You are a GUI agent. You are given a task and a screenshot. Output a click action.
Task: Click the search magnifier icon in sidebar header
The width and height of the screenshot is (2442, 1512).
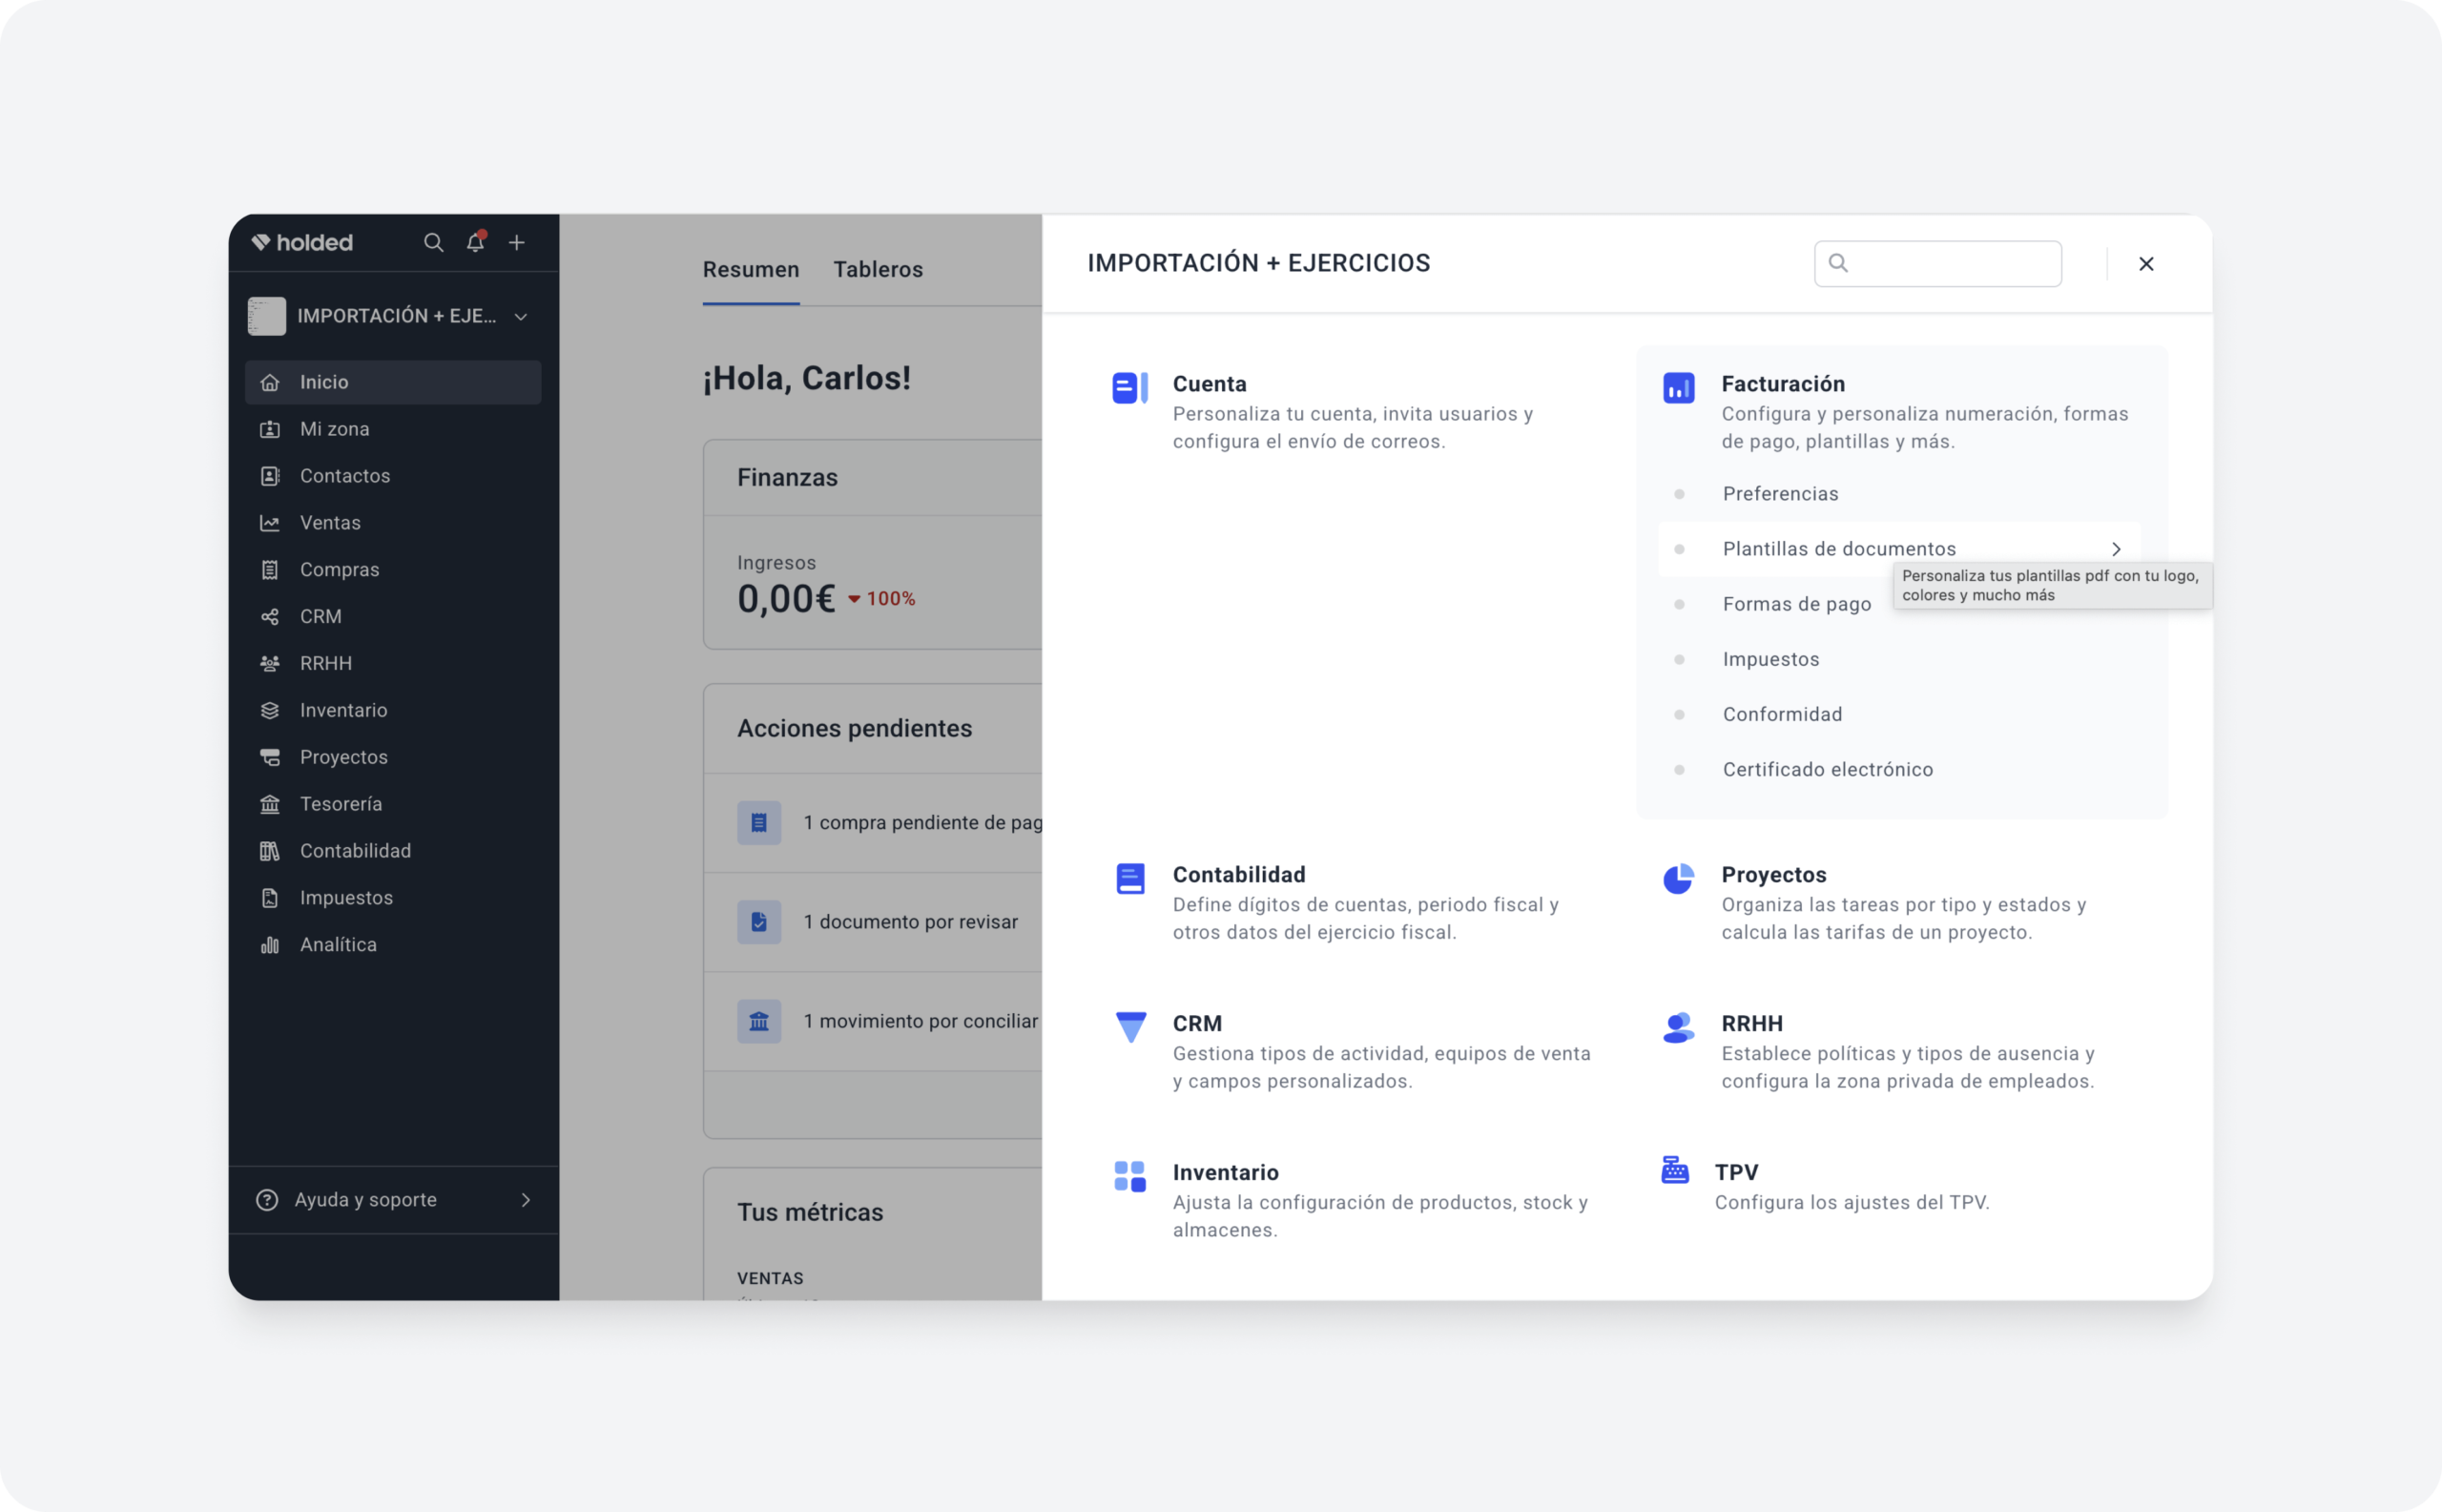(433, 242)
